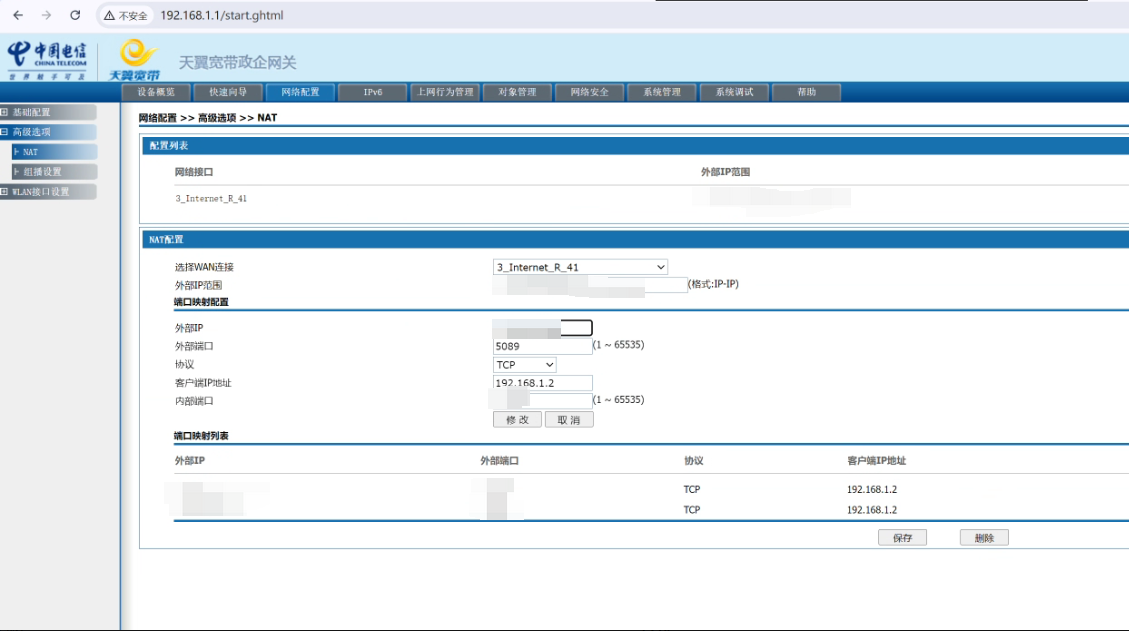The width and height of the screenshot is (1129, 631).
Task: Open the 选择WAN连接 dropdown
Action: point(580,267)
